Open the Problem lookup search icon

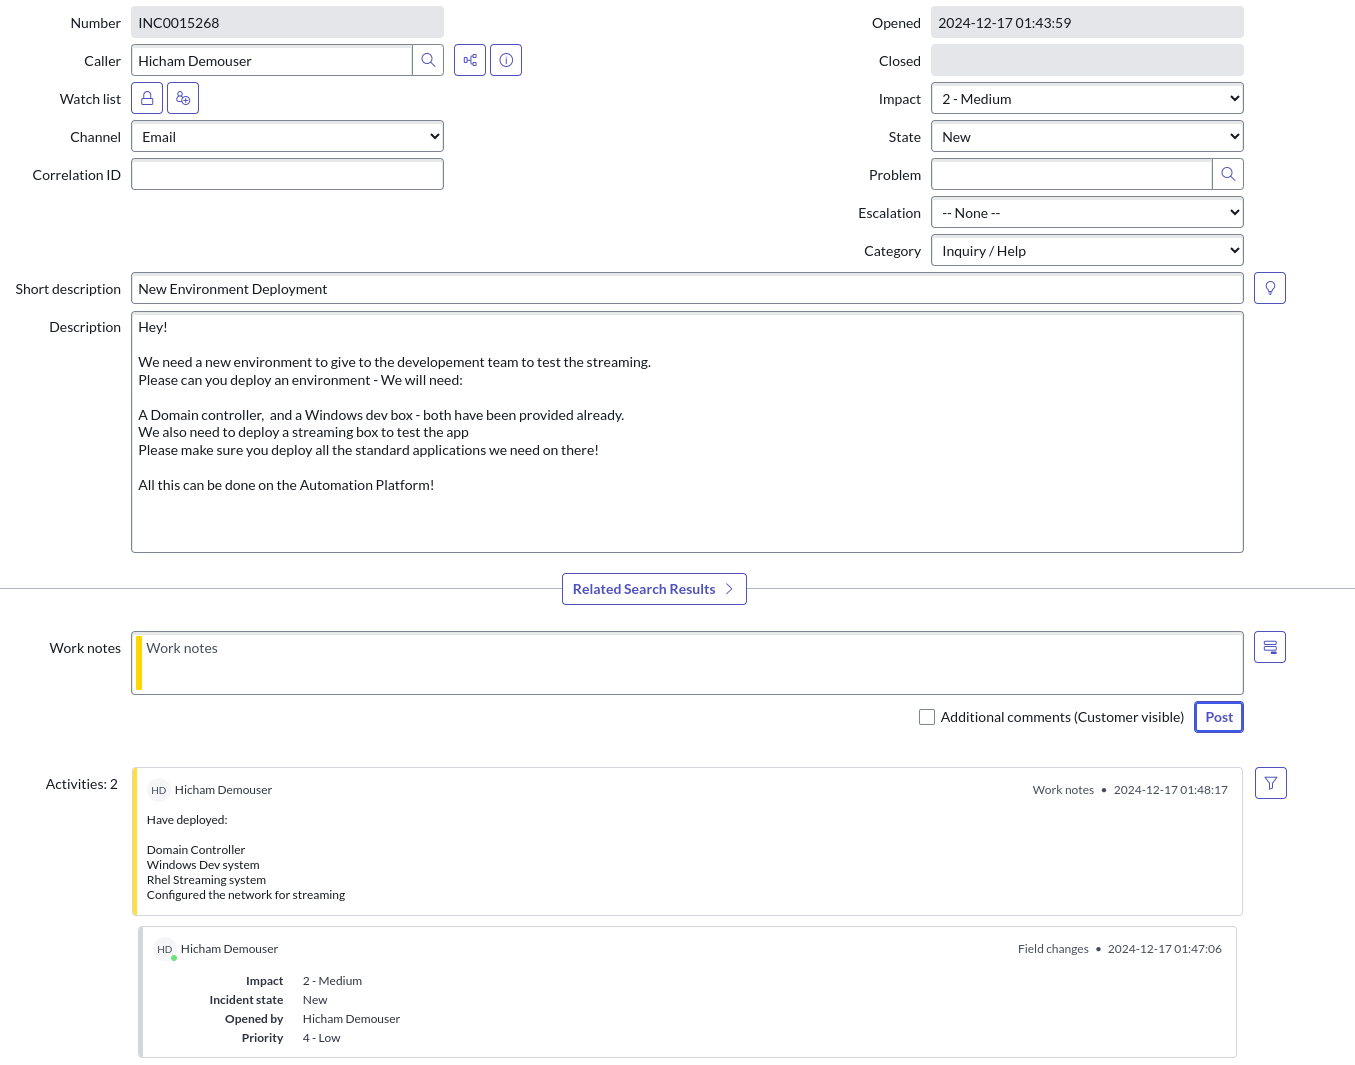click(x=1228, y=174)
